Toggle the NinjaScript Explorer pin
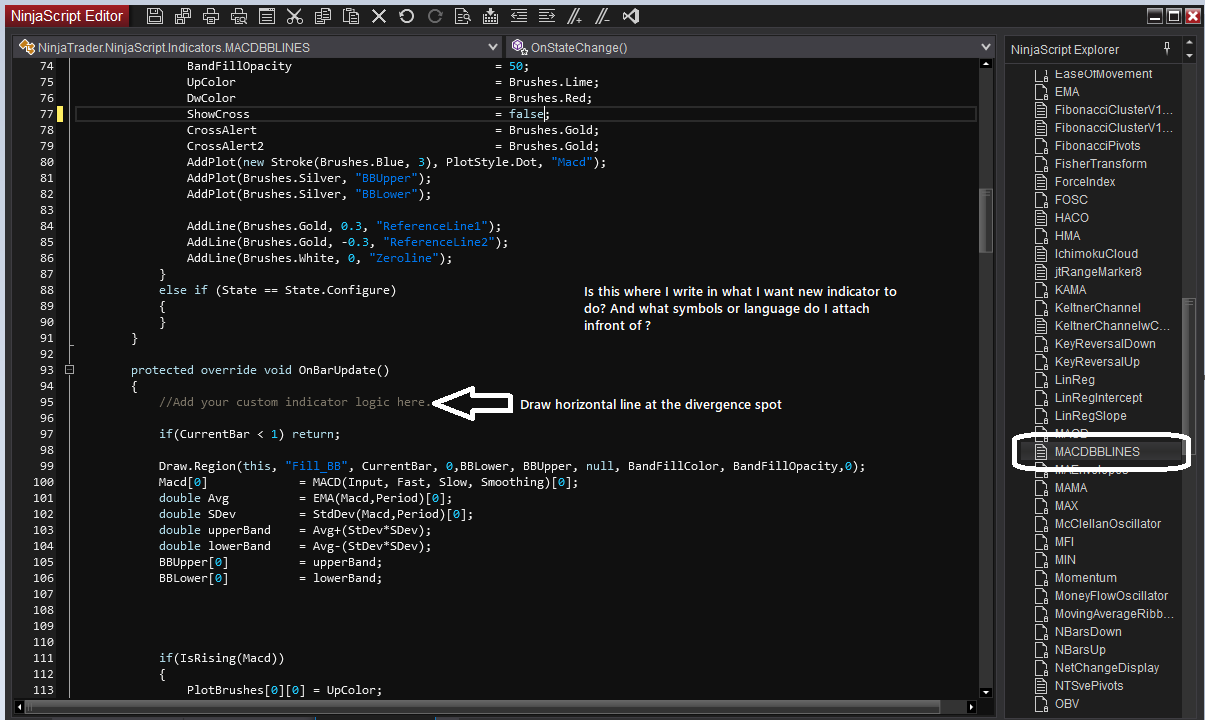This screenshot has height=721, width=1205. coord(1166,49)
